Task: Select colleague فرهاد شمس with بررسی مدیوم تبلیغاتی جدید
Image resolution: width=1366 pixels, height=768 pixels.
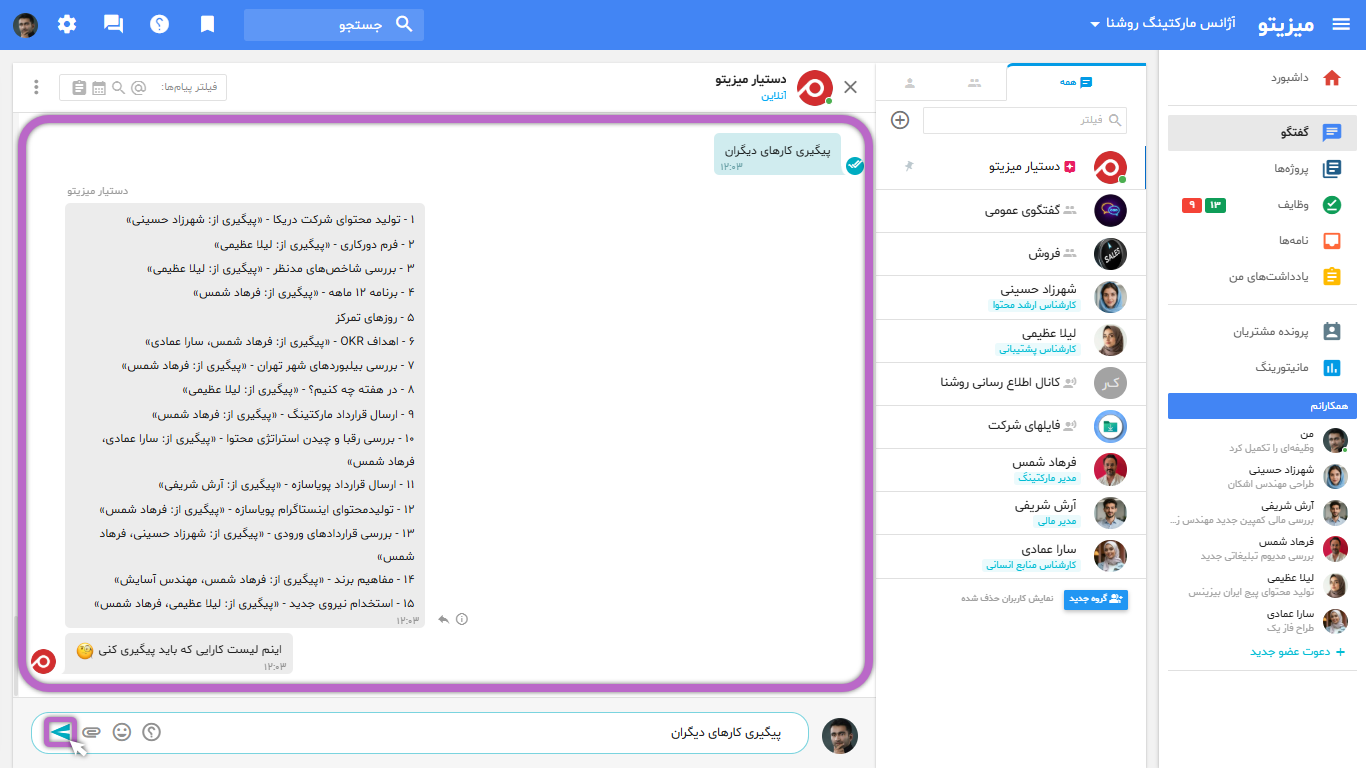Action: 1262,548
